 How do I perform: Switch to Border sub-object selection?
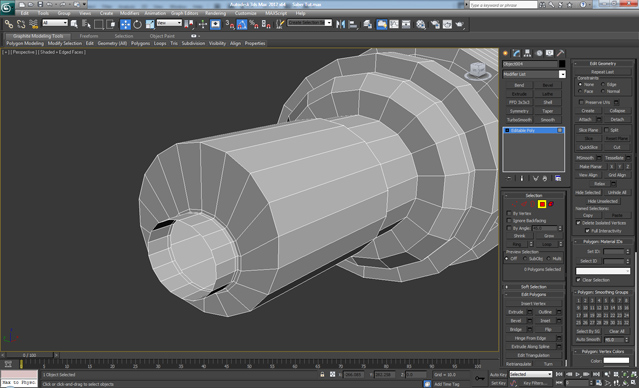click(533, 204)
